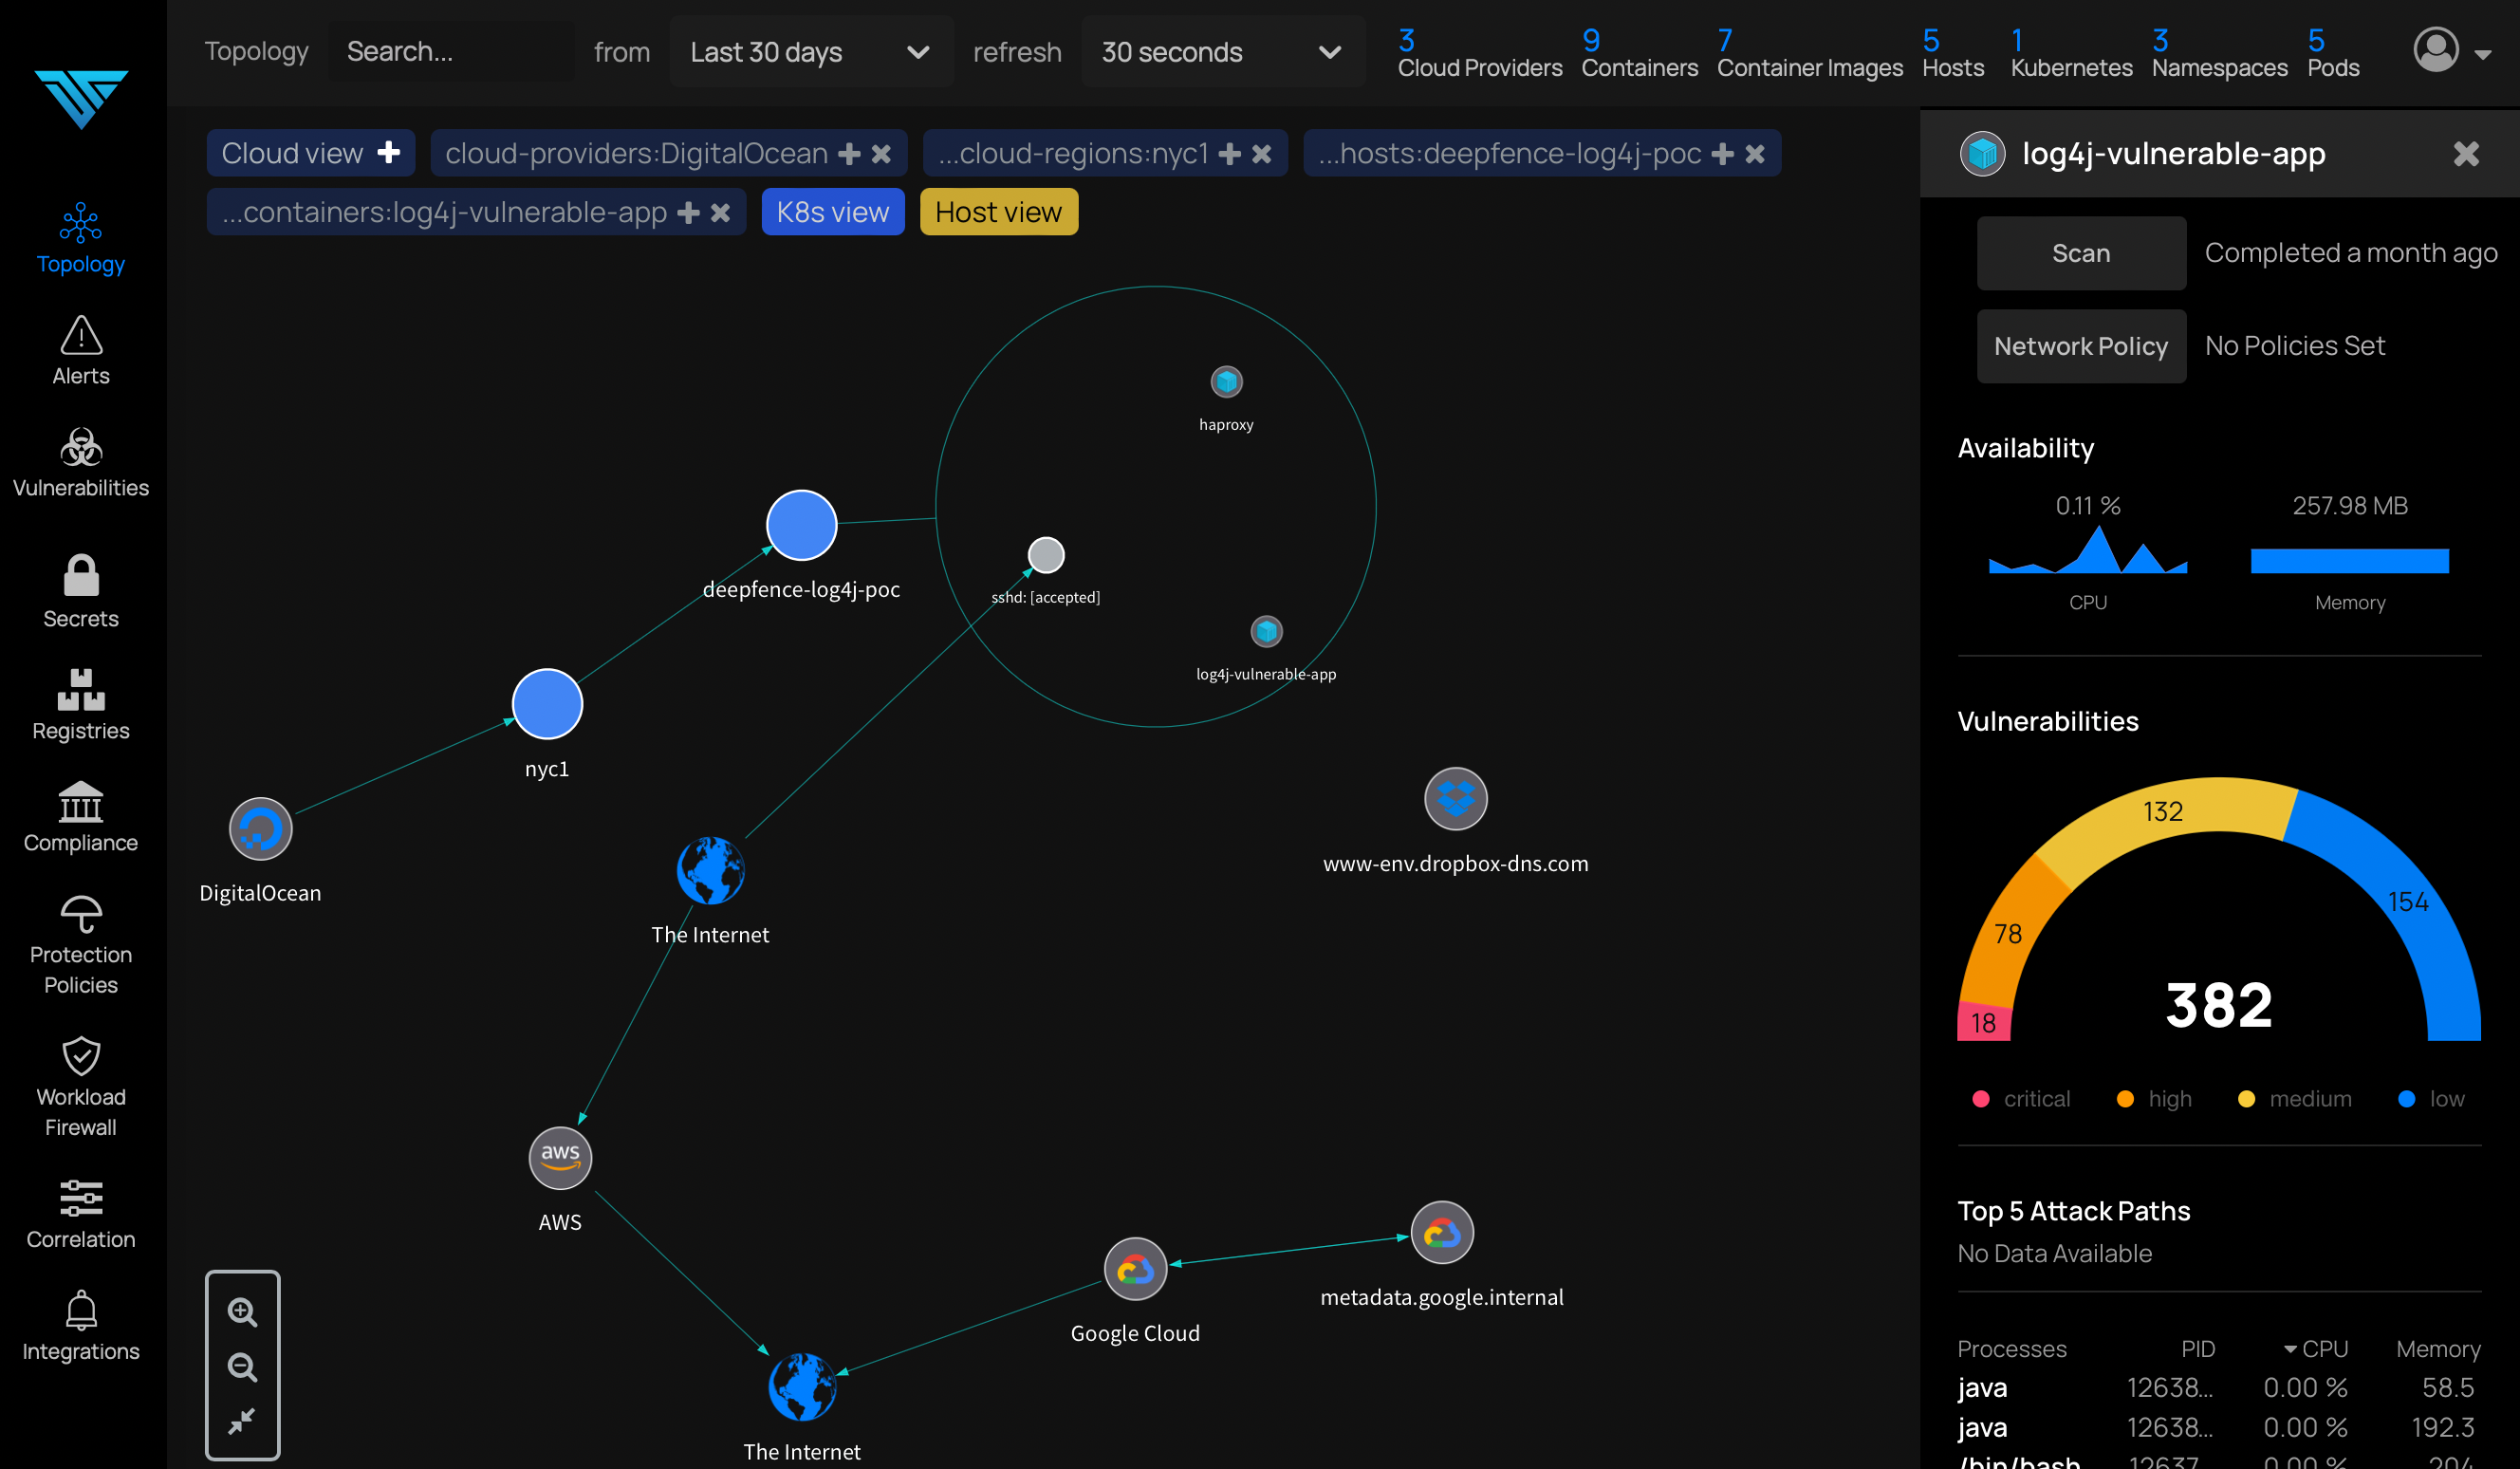Open the 3 Namespaces summary
The image size is (2520, 1469).
pos(2219,53)
